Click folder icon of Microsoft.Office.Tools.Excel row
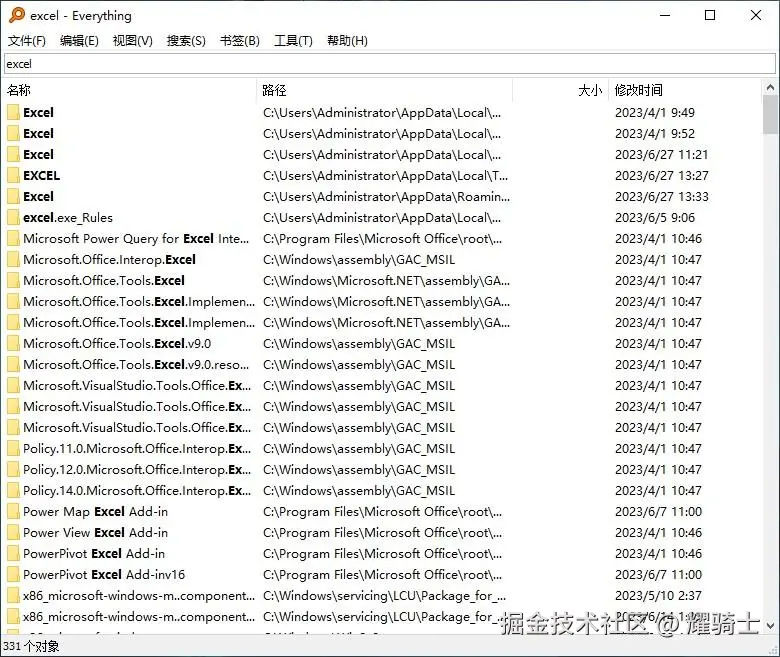This screenshot has width=780, height=657. (13, 281)
